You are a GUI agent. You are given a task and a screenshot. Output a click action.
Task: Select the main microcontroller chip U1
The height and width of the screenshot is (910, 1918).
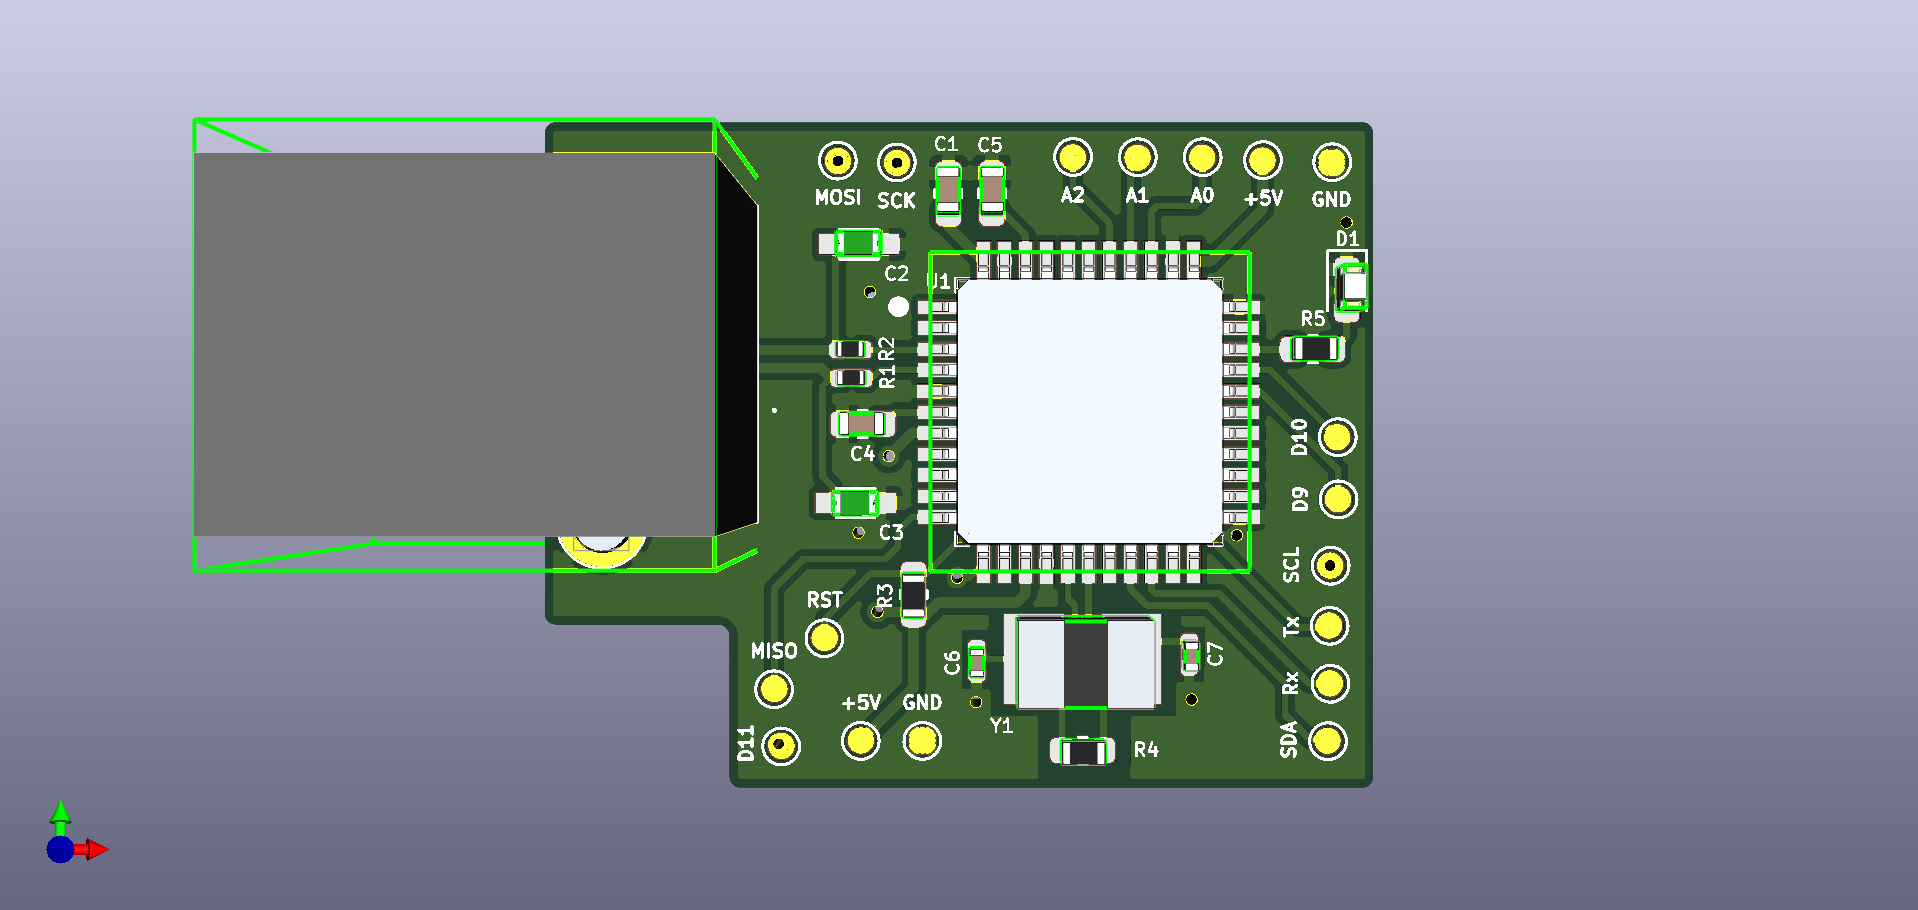(1090, 410)
